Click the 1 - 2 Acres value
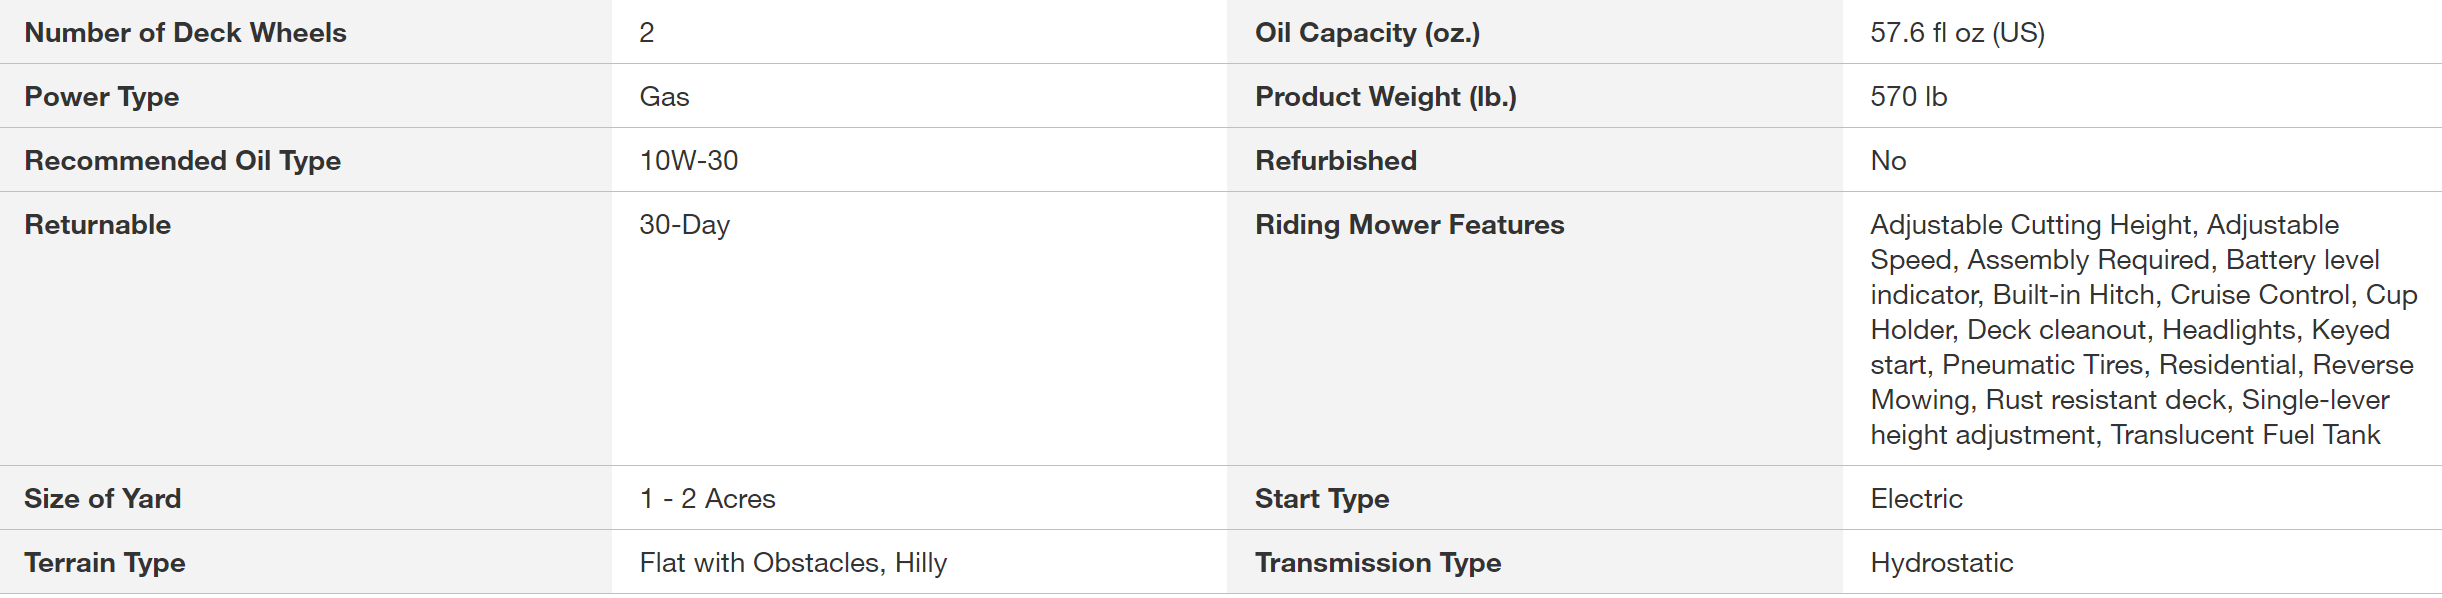The height and width of the screenshot is (598, 2442). (x=707, y=498)
